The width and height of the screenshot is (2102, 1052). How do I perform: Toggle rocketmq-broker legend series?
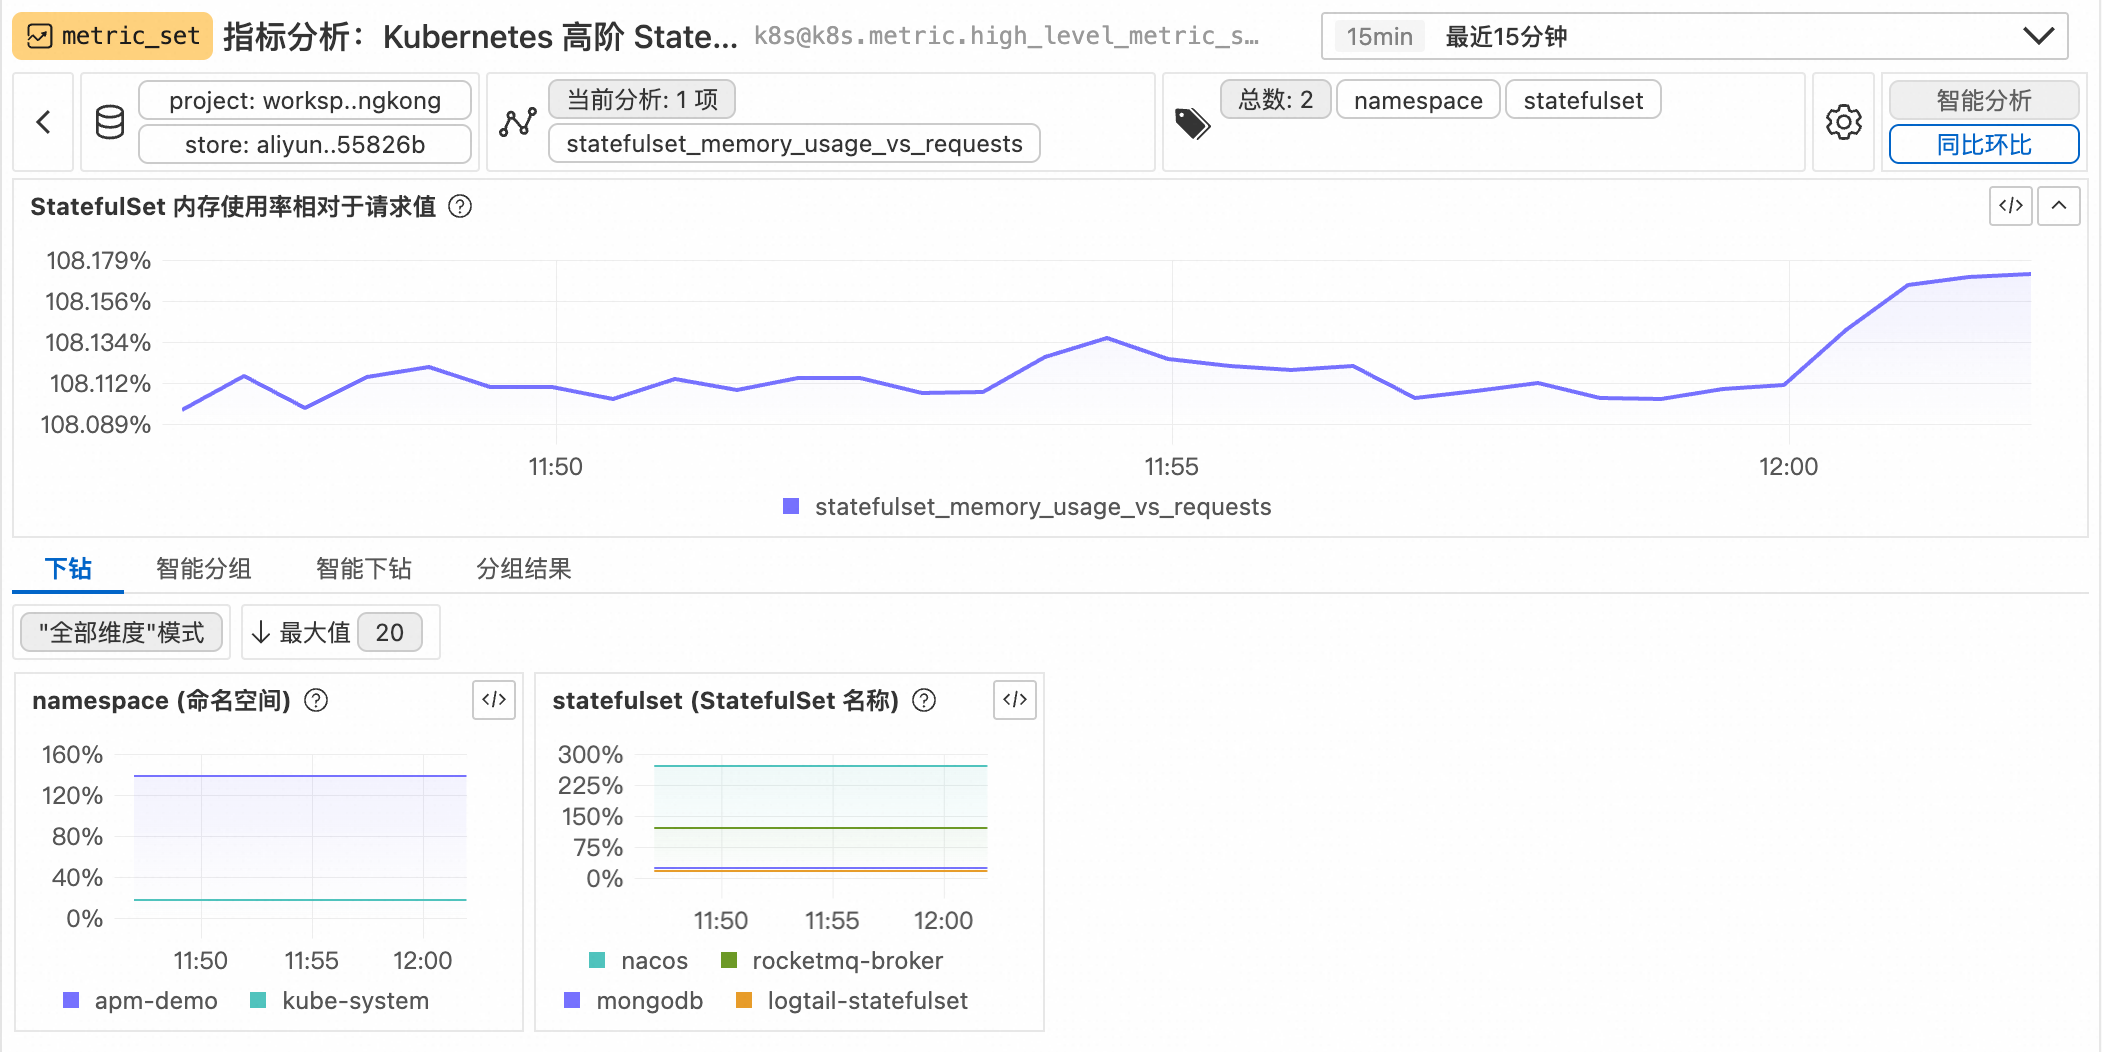832,960
